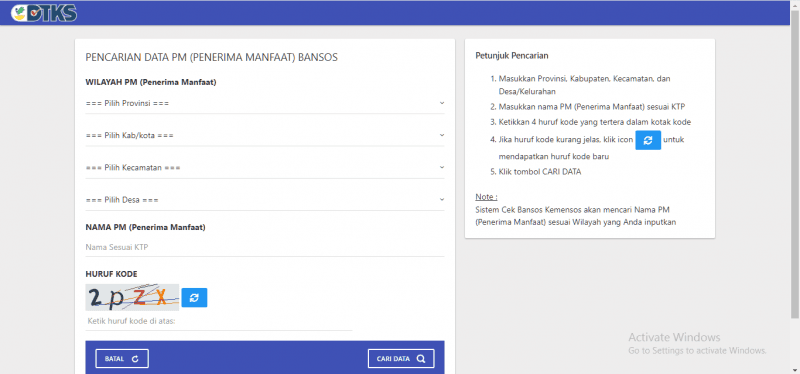Open the Pilih Kab/kota dropdown
The image size is (800, 374).
click(x=265, y=136)
